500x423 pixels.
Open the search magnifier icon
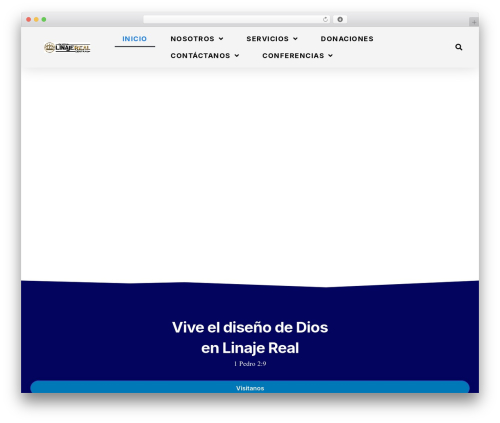click(x=459, y=47)
